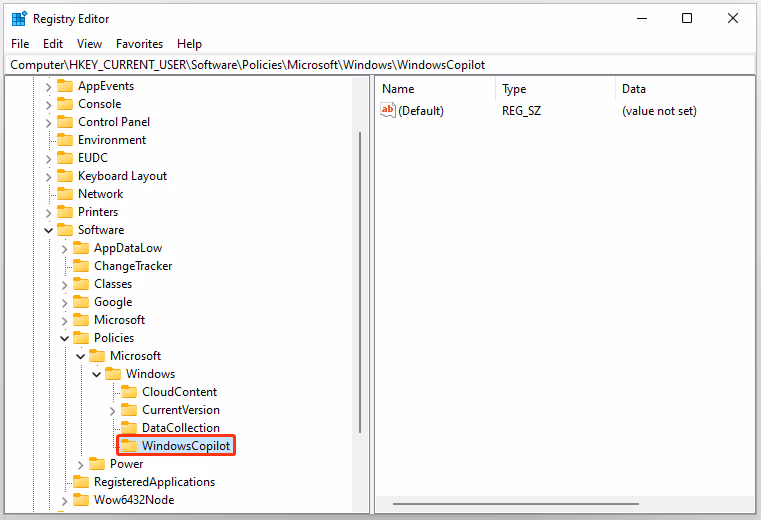Maximize the Registry Editor window
Screen dimensions: 761x520
[687, 18]
